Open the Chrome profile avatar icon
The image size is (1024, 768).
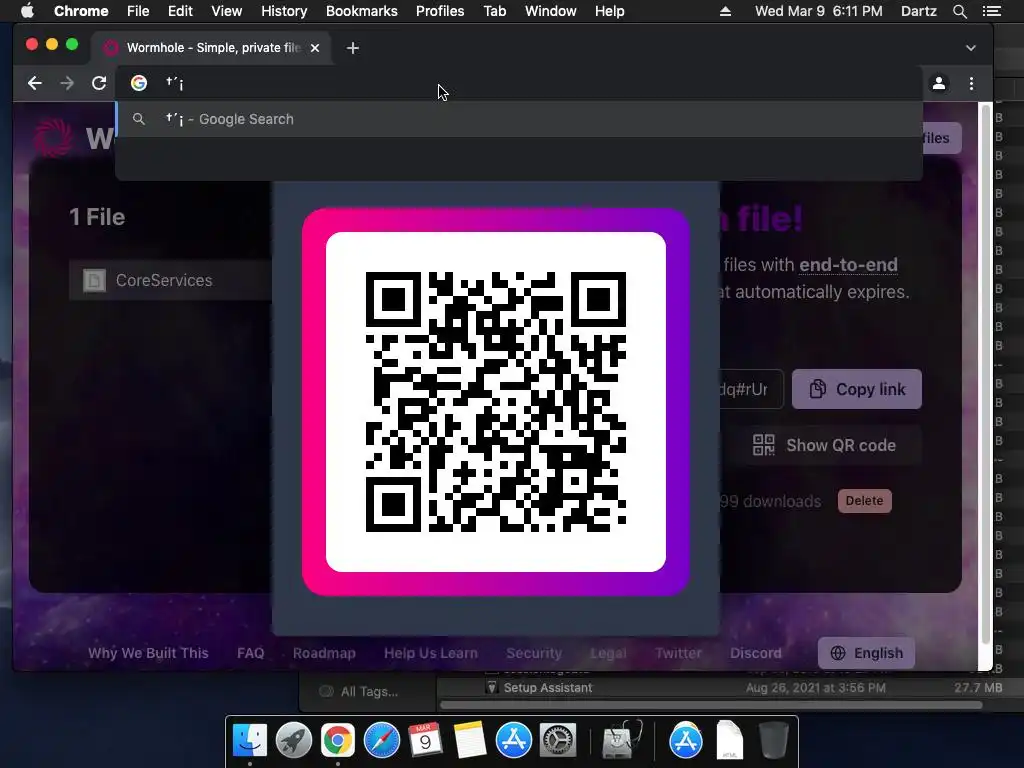938,83
